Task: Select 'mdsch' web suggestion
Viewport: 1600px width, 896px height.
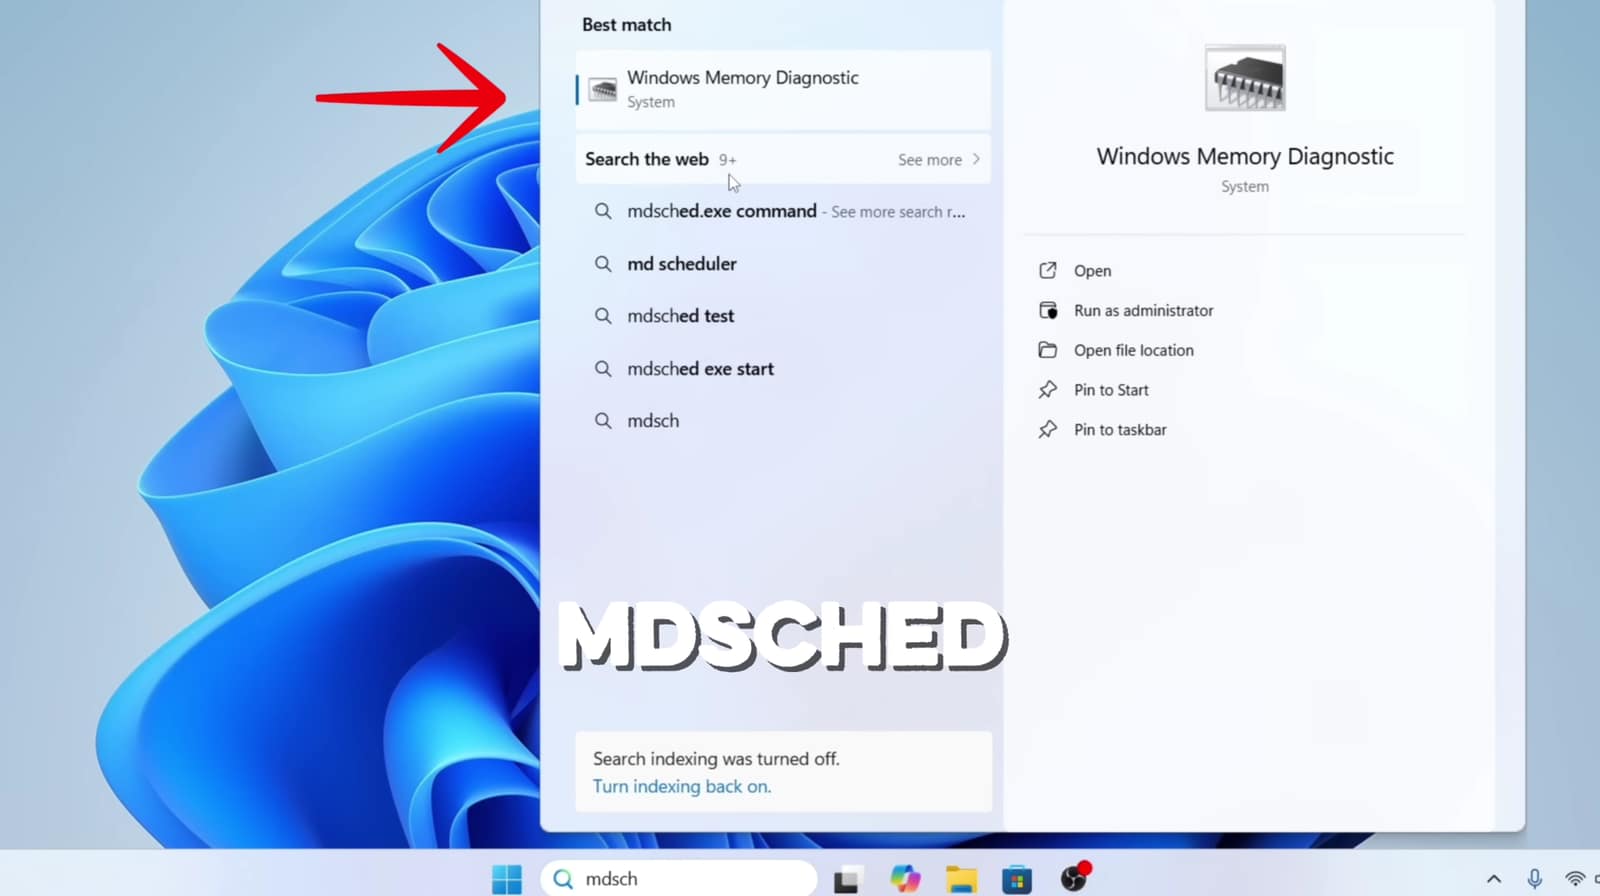Action: (x=783, y=421)
